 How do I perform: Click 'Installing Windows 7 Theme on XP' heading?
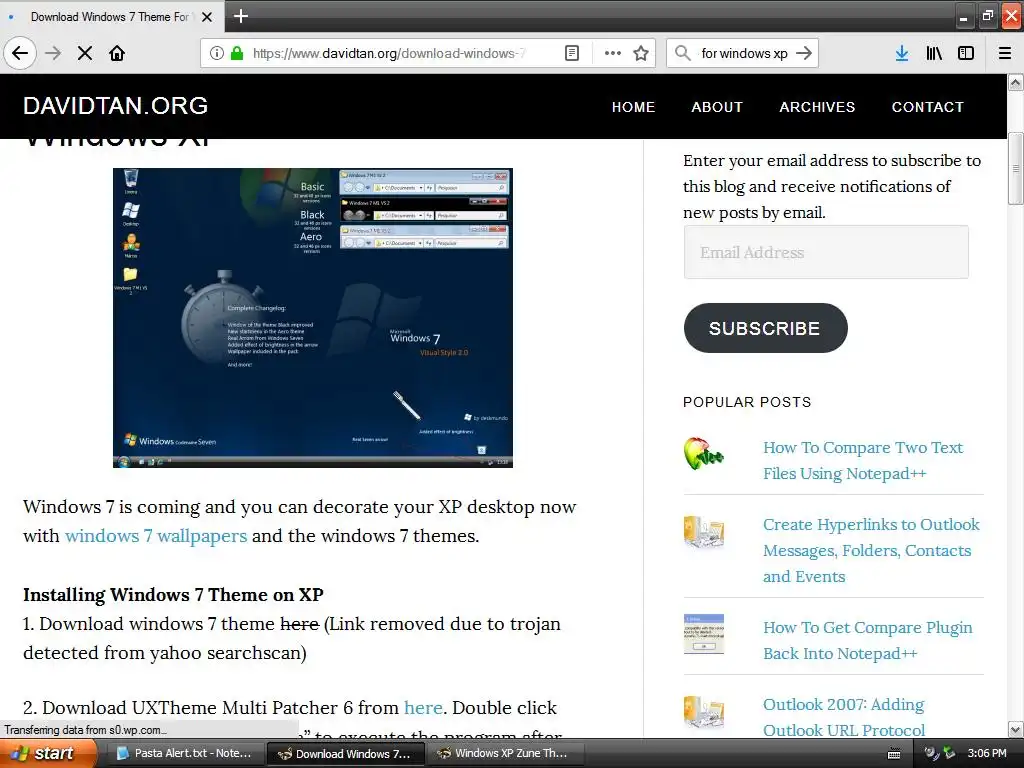tap(173, 594)
